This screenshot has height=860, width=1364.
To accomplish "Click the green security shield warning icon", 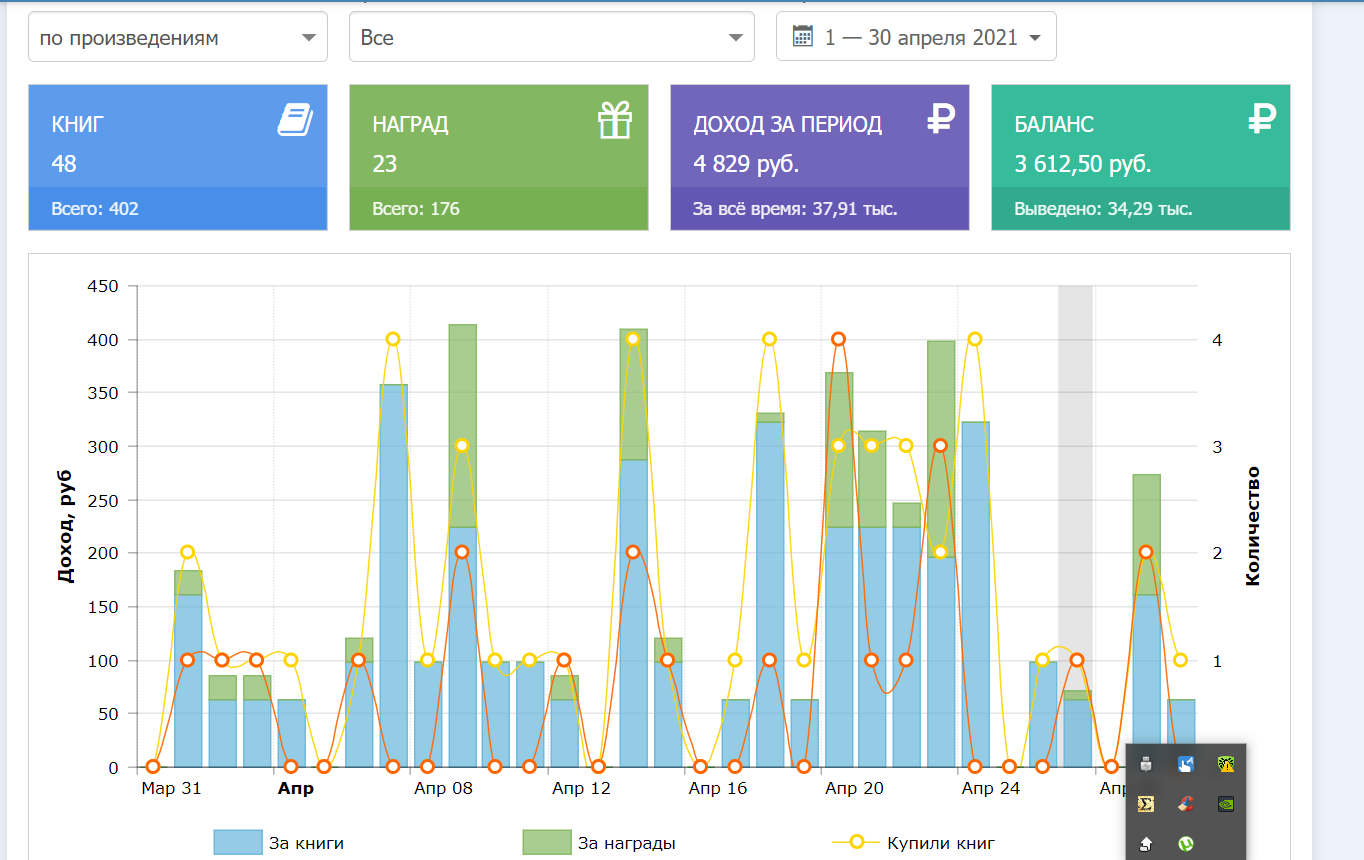I will pyautogui.click(x=1225, y=764).
